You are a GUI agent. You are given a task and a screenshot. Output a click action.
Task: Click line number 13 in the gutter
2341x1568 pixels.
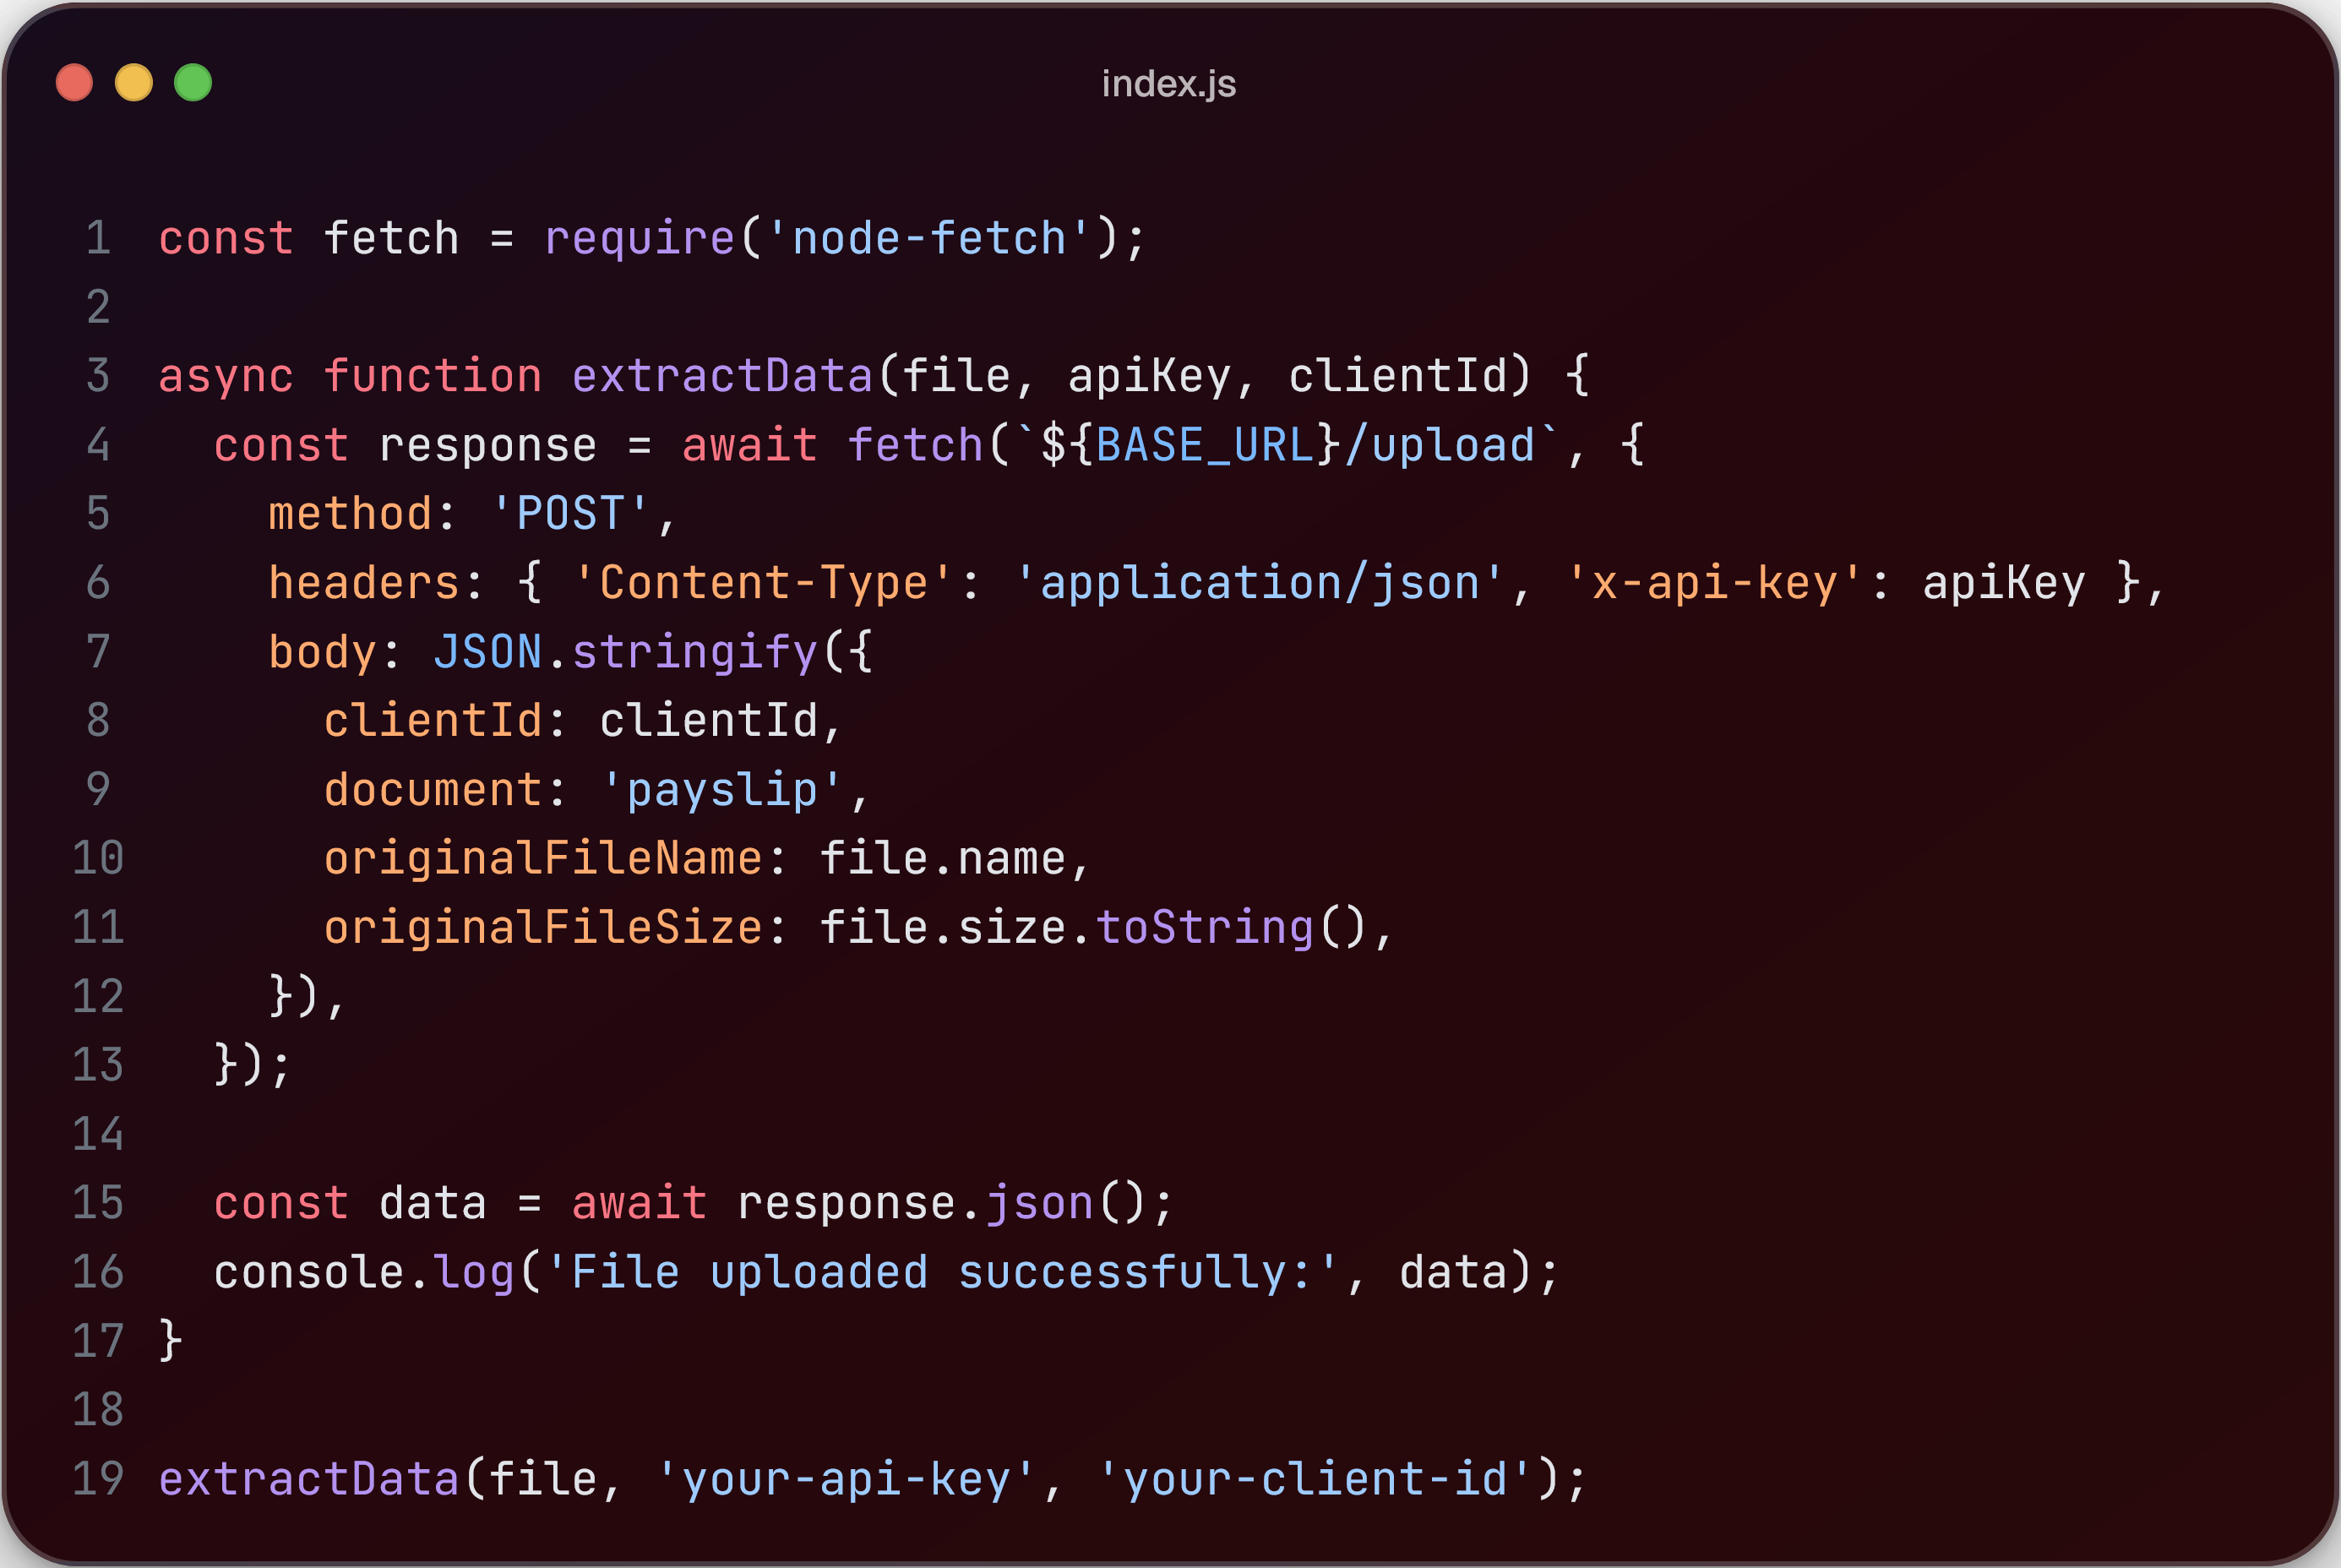coord(98,1065)
